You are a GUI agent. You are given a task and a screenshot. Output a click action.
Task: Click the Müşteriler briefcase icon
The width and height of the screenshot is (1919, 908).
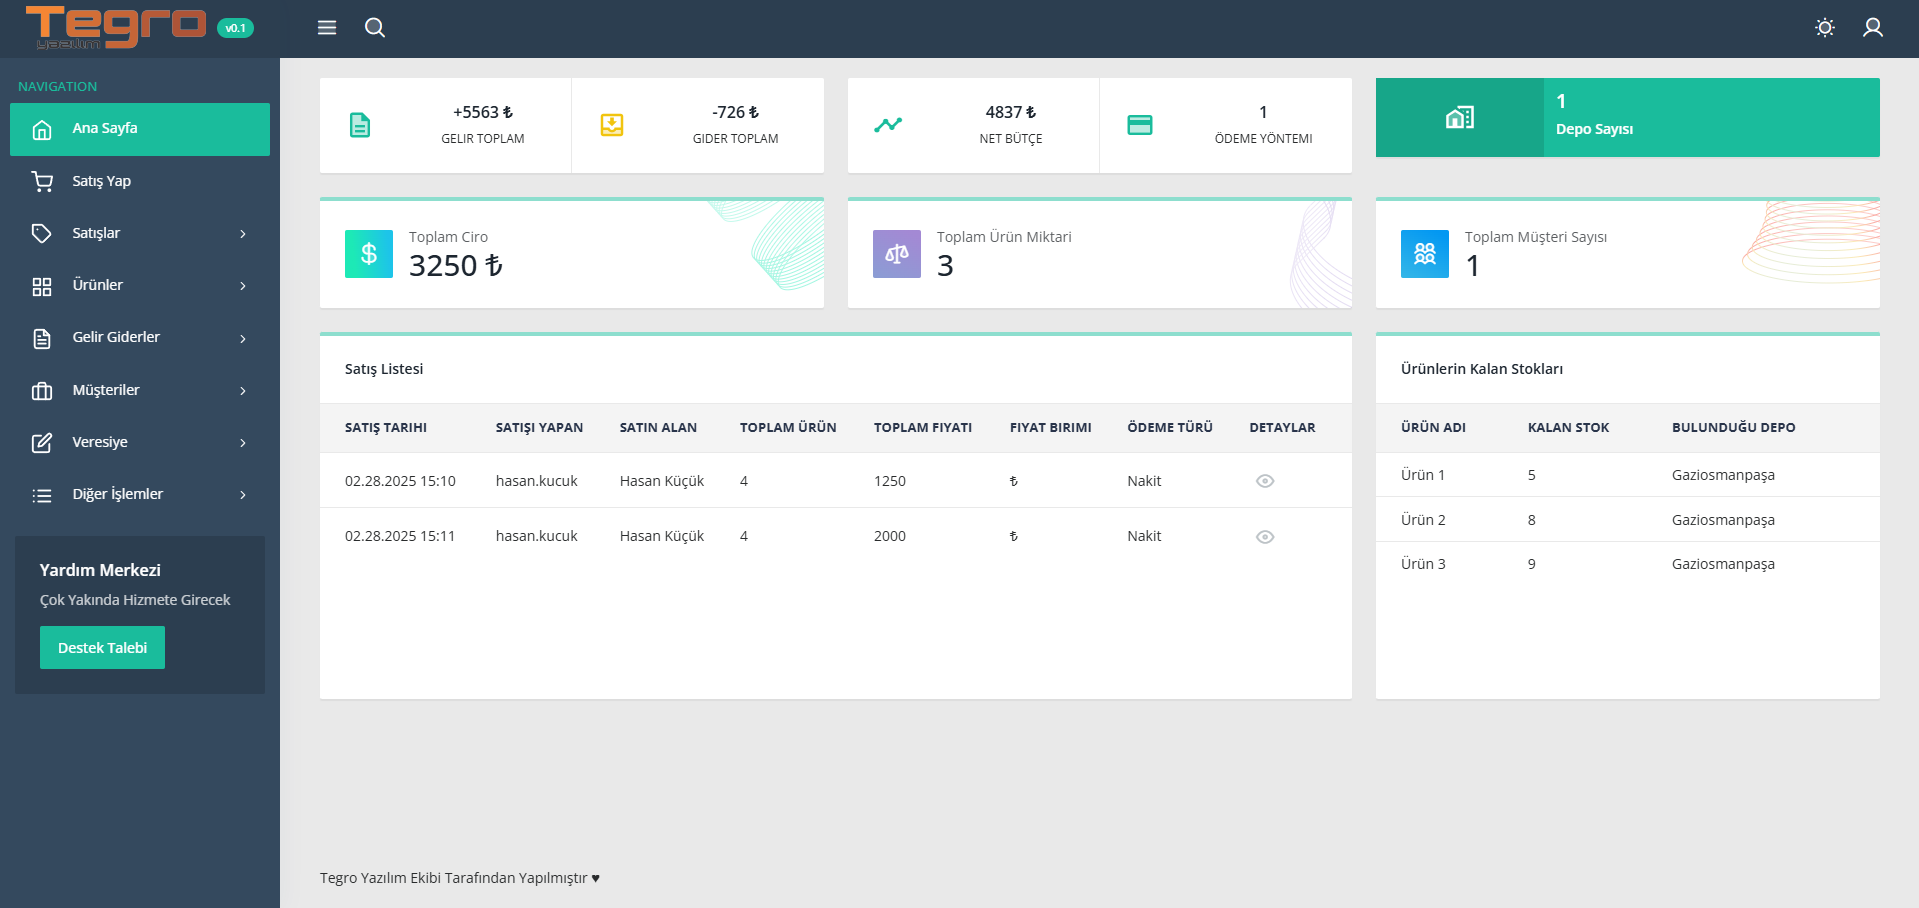(42, 390)
